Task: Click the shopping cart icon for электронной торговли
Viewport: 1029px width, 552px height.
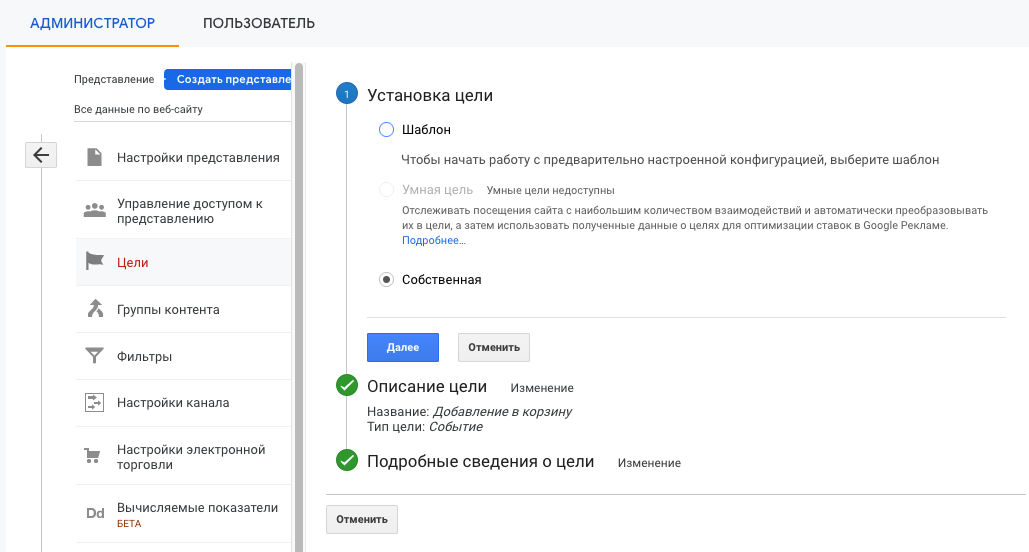Action: pyautogui.click(x=95, y=457)
